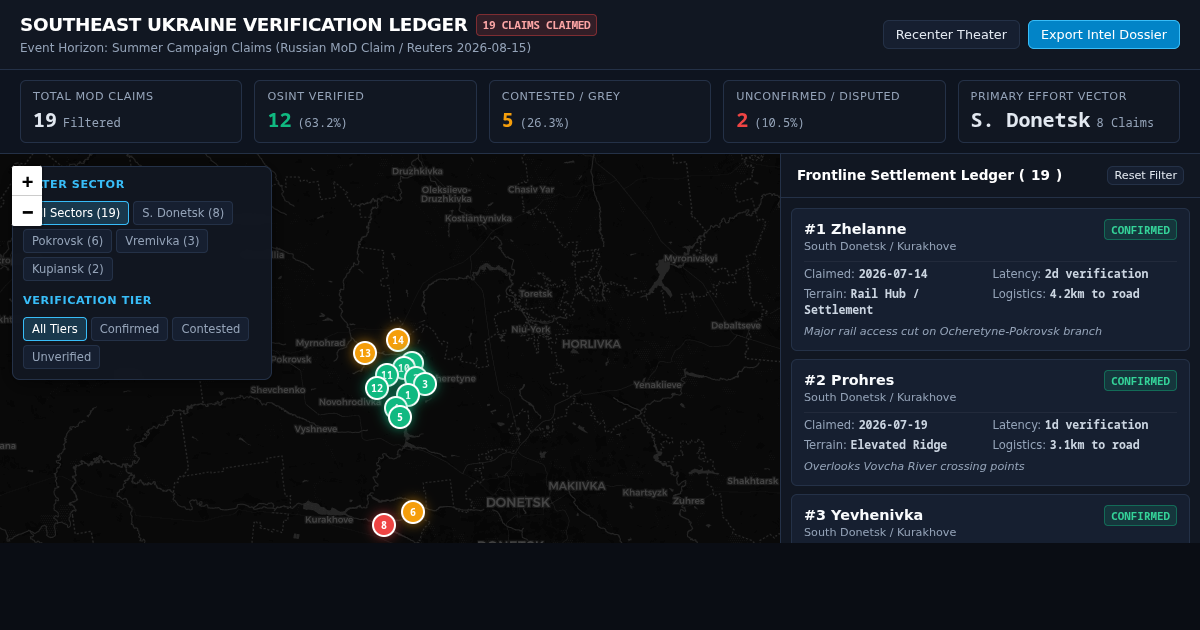Select orange map marker 6

click(x=413, y=512)
